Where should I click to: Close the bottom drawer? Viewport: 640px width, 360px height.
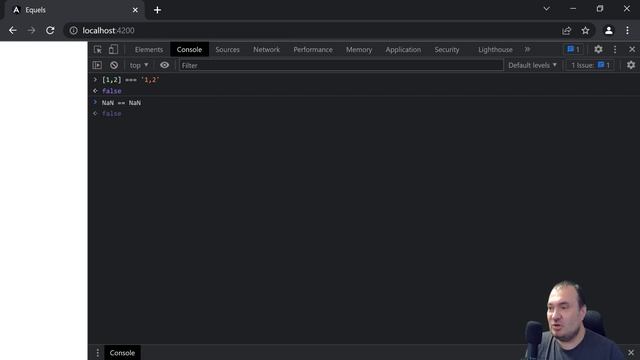[x=631, y=353]
